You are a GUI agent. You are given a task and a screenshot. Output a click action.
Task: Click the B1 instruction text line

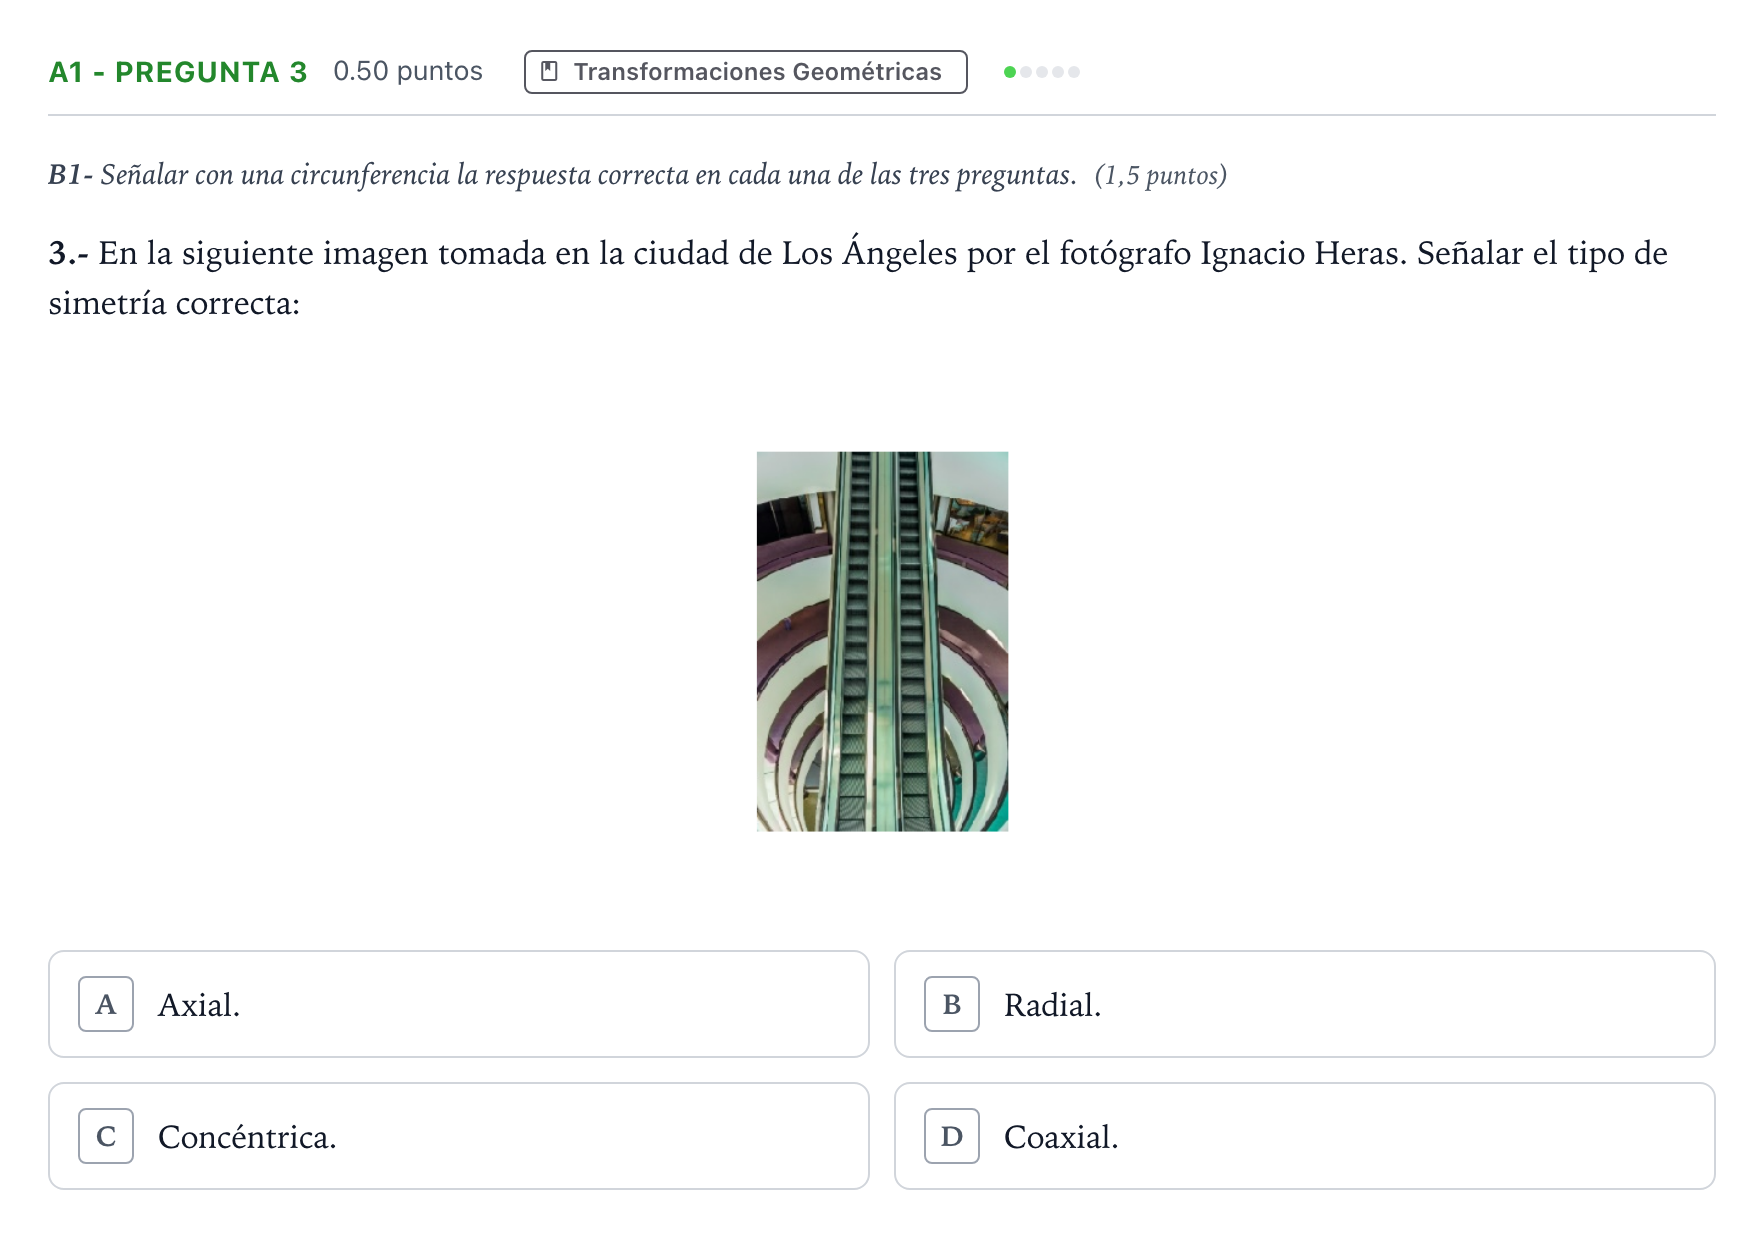point(638,175)
